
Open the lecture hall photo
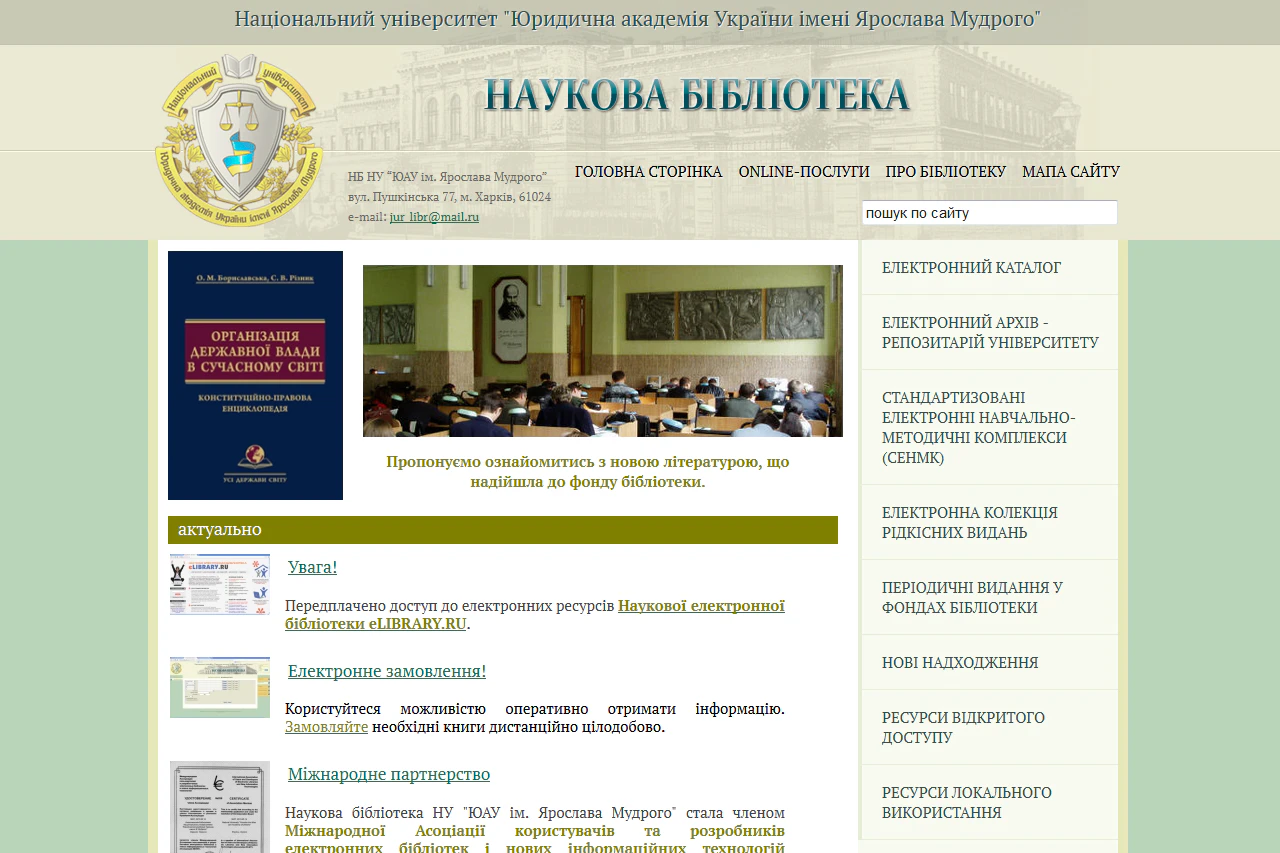(x=602, y=350)
